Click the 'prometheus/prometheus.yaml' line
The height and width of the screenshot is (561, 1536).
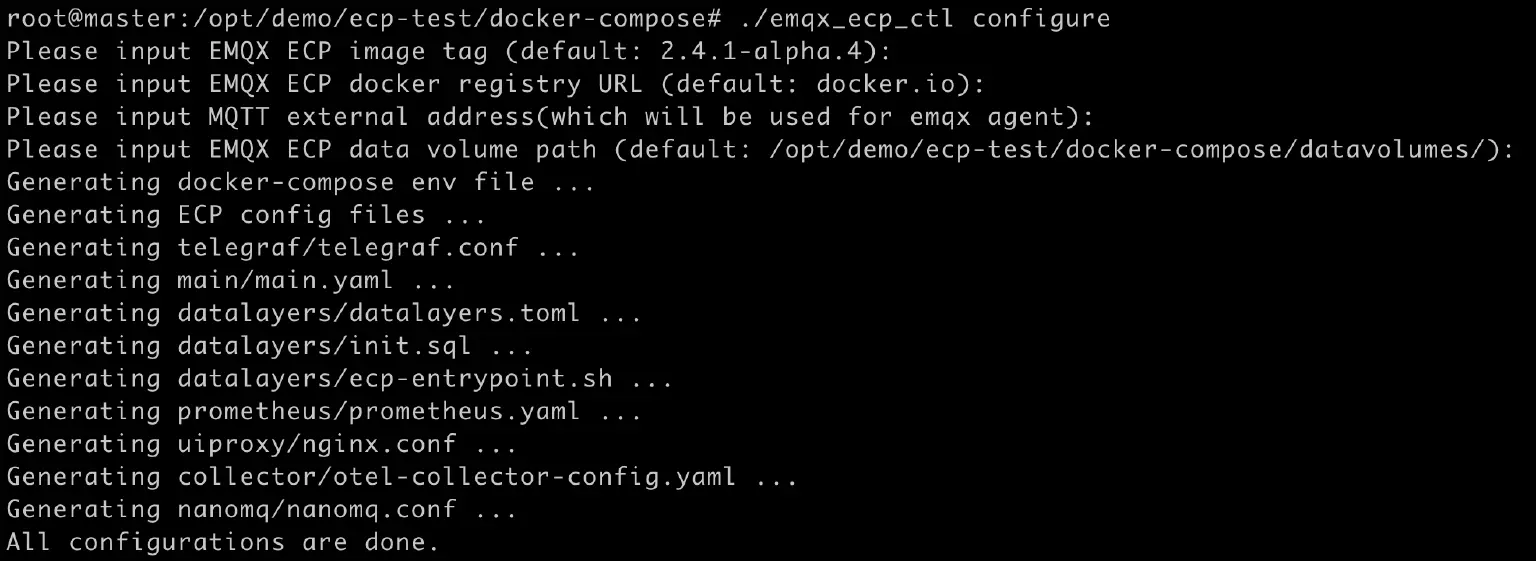[x=323, y=411]
